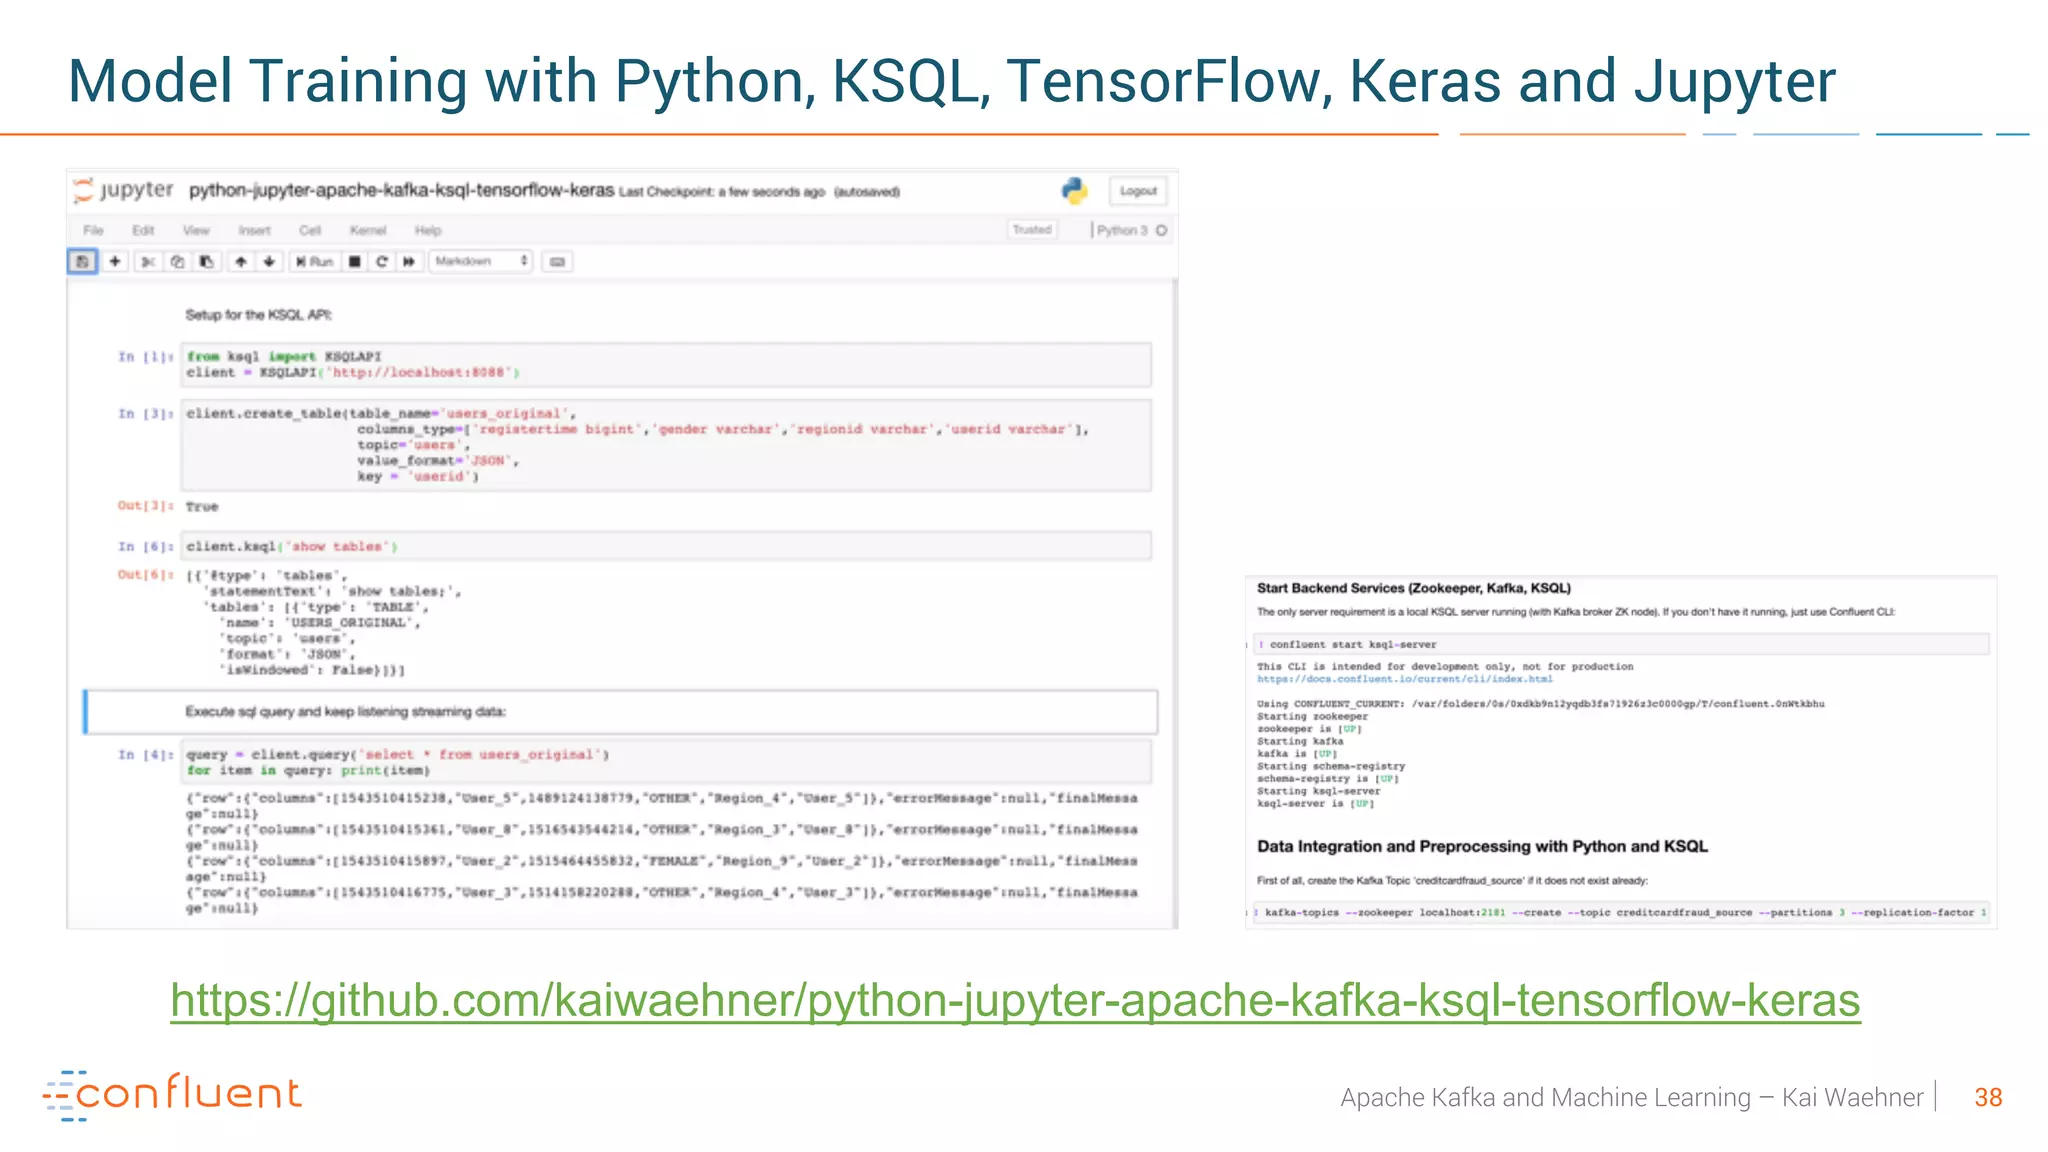Viewport: 2048px width, 1152px height.
Task: Paste cells below icon
Action: pyautogui.click(x=206, y=262)
